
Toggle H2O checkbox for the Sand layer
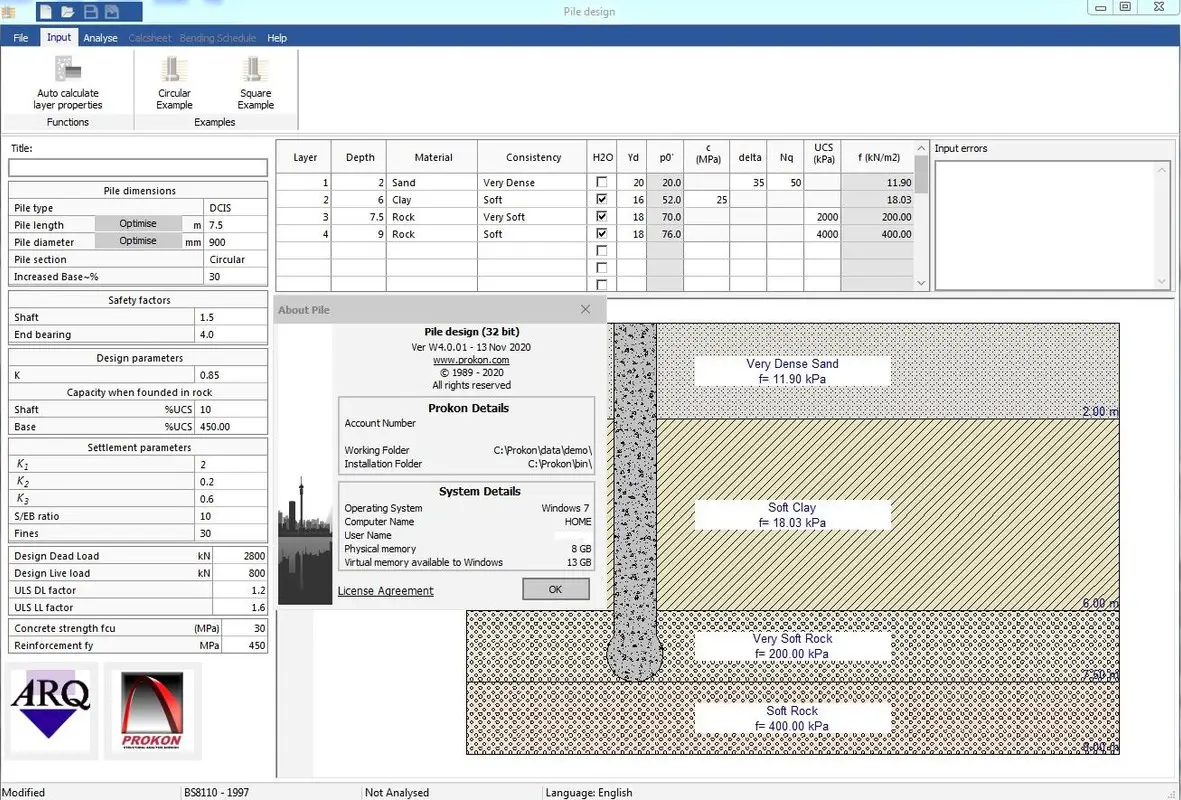(x=601, y=182)
